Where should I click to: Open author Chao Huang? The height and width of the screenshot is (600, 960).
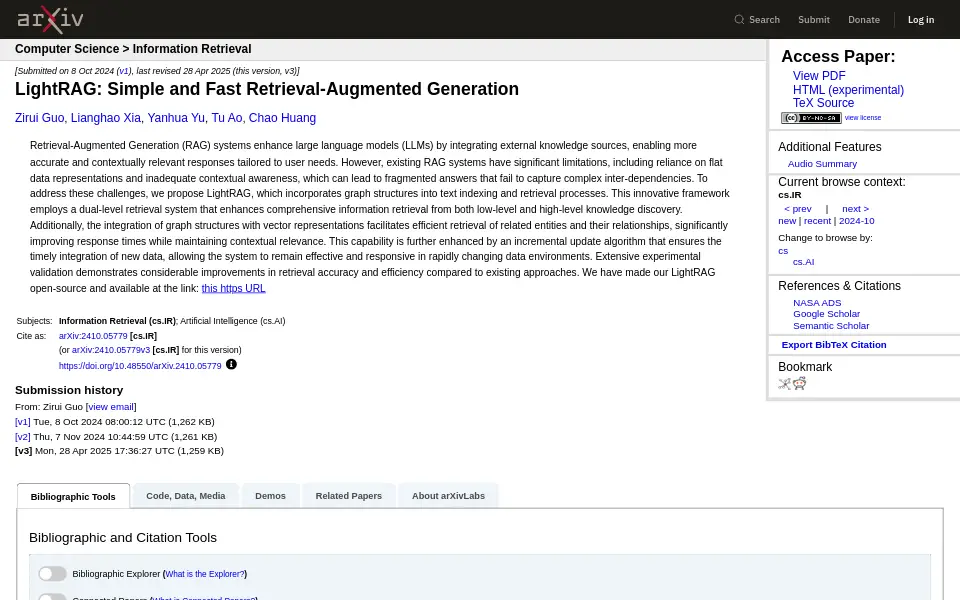(282, 118)
